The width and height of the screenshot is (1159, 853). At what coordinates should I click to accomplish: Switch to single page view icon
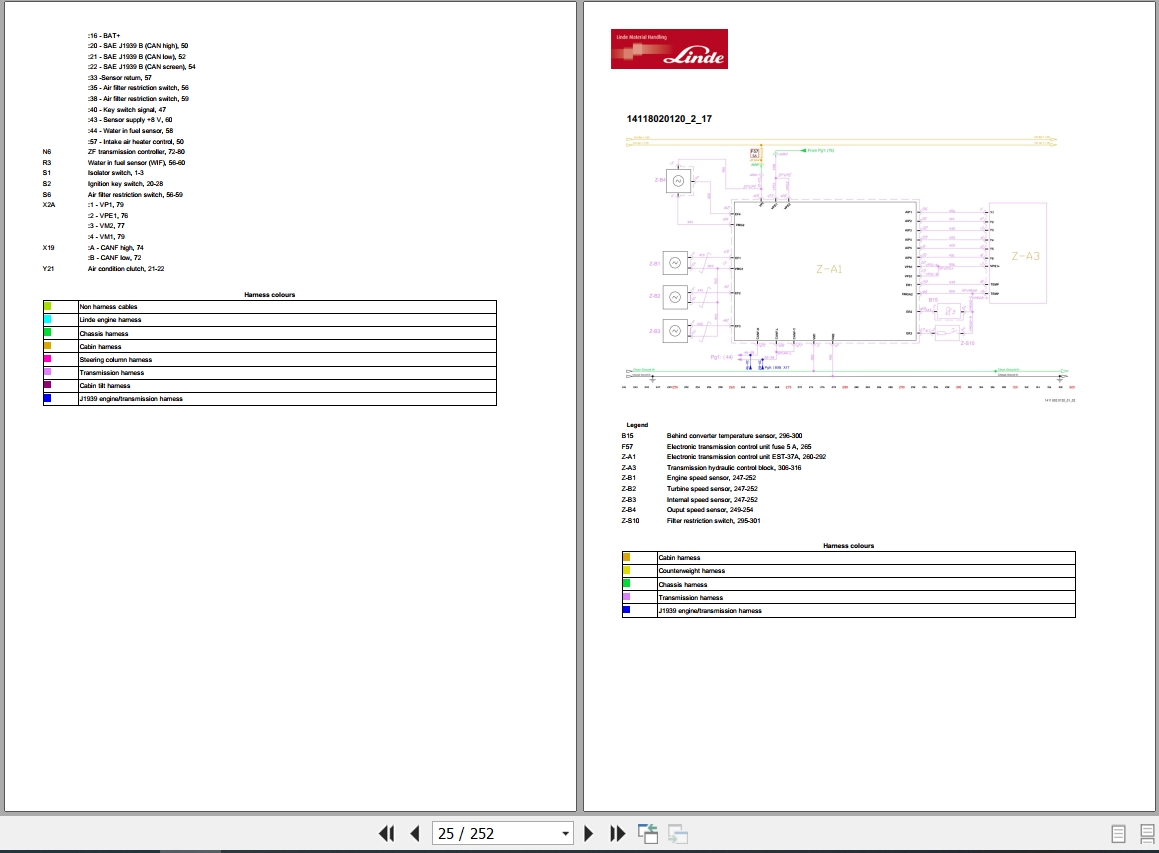[1118, 834]
